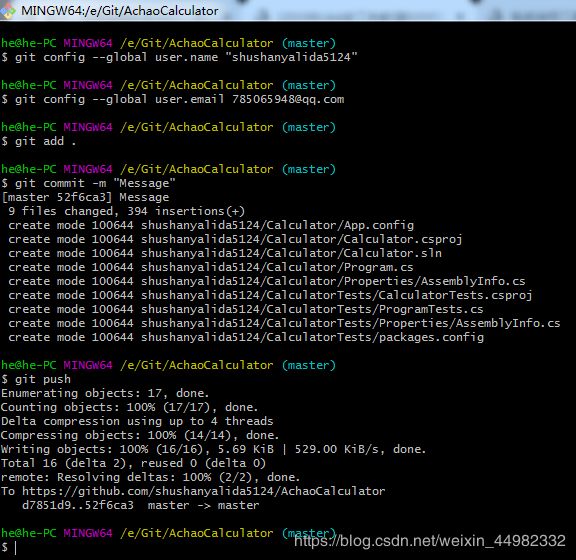Select the Calculator/App.config create mode line

(x=211, y=225)
